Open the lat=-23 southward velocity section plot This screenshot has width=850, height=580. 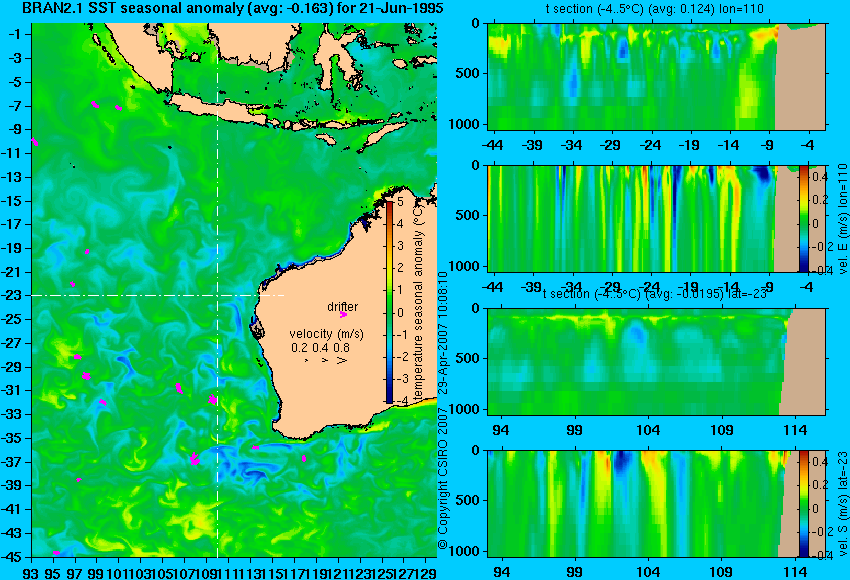tap(643, 504)
